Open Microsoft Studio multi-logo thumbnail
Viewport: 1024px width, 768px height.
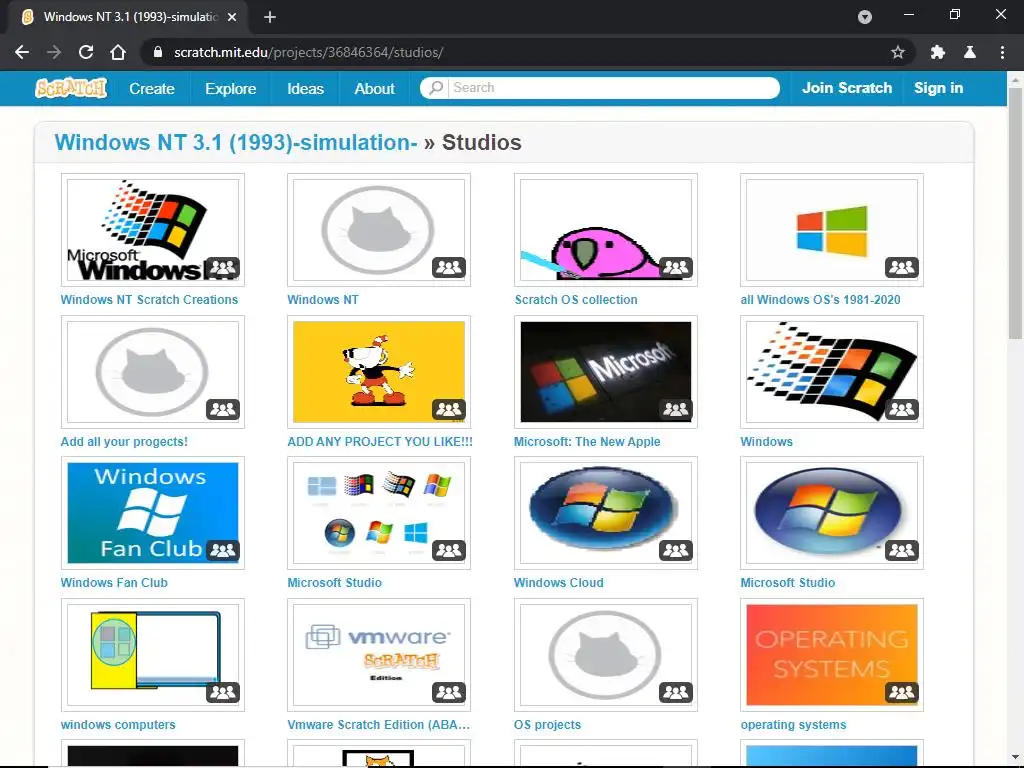379,513
